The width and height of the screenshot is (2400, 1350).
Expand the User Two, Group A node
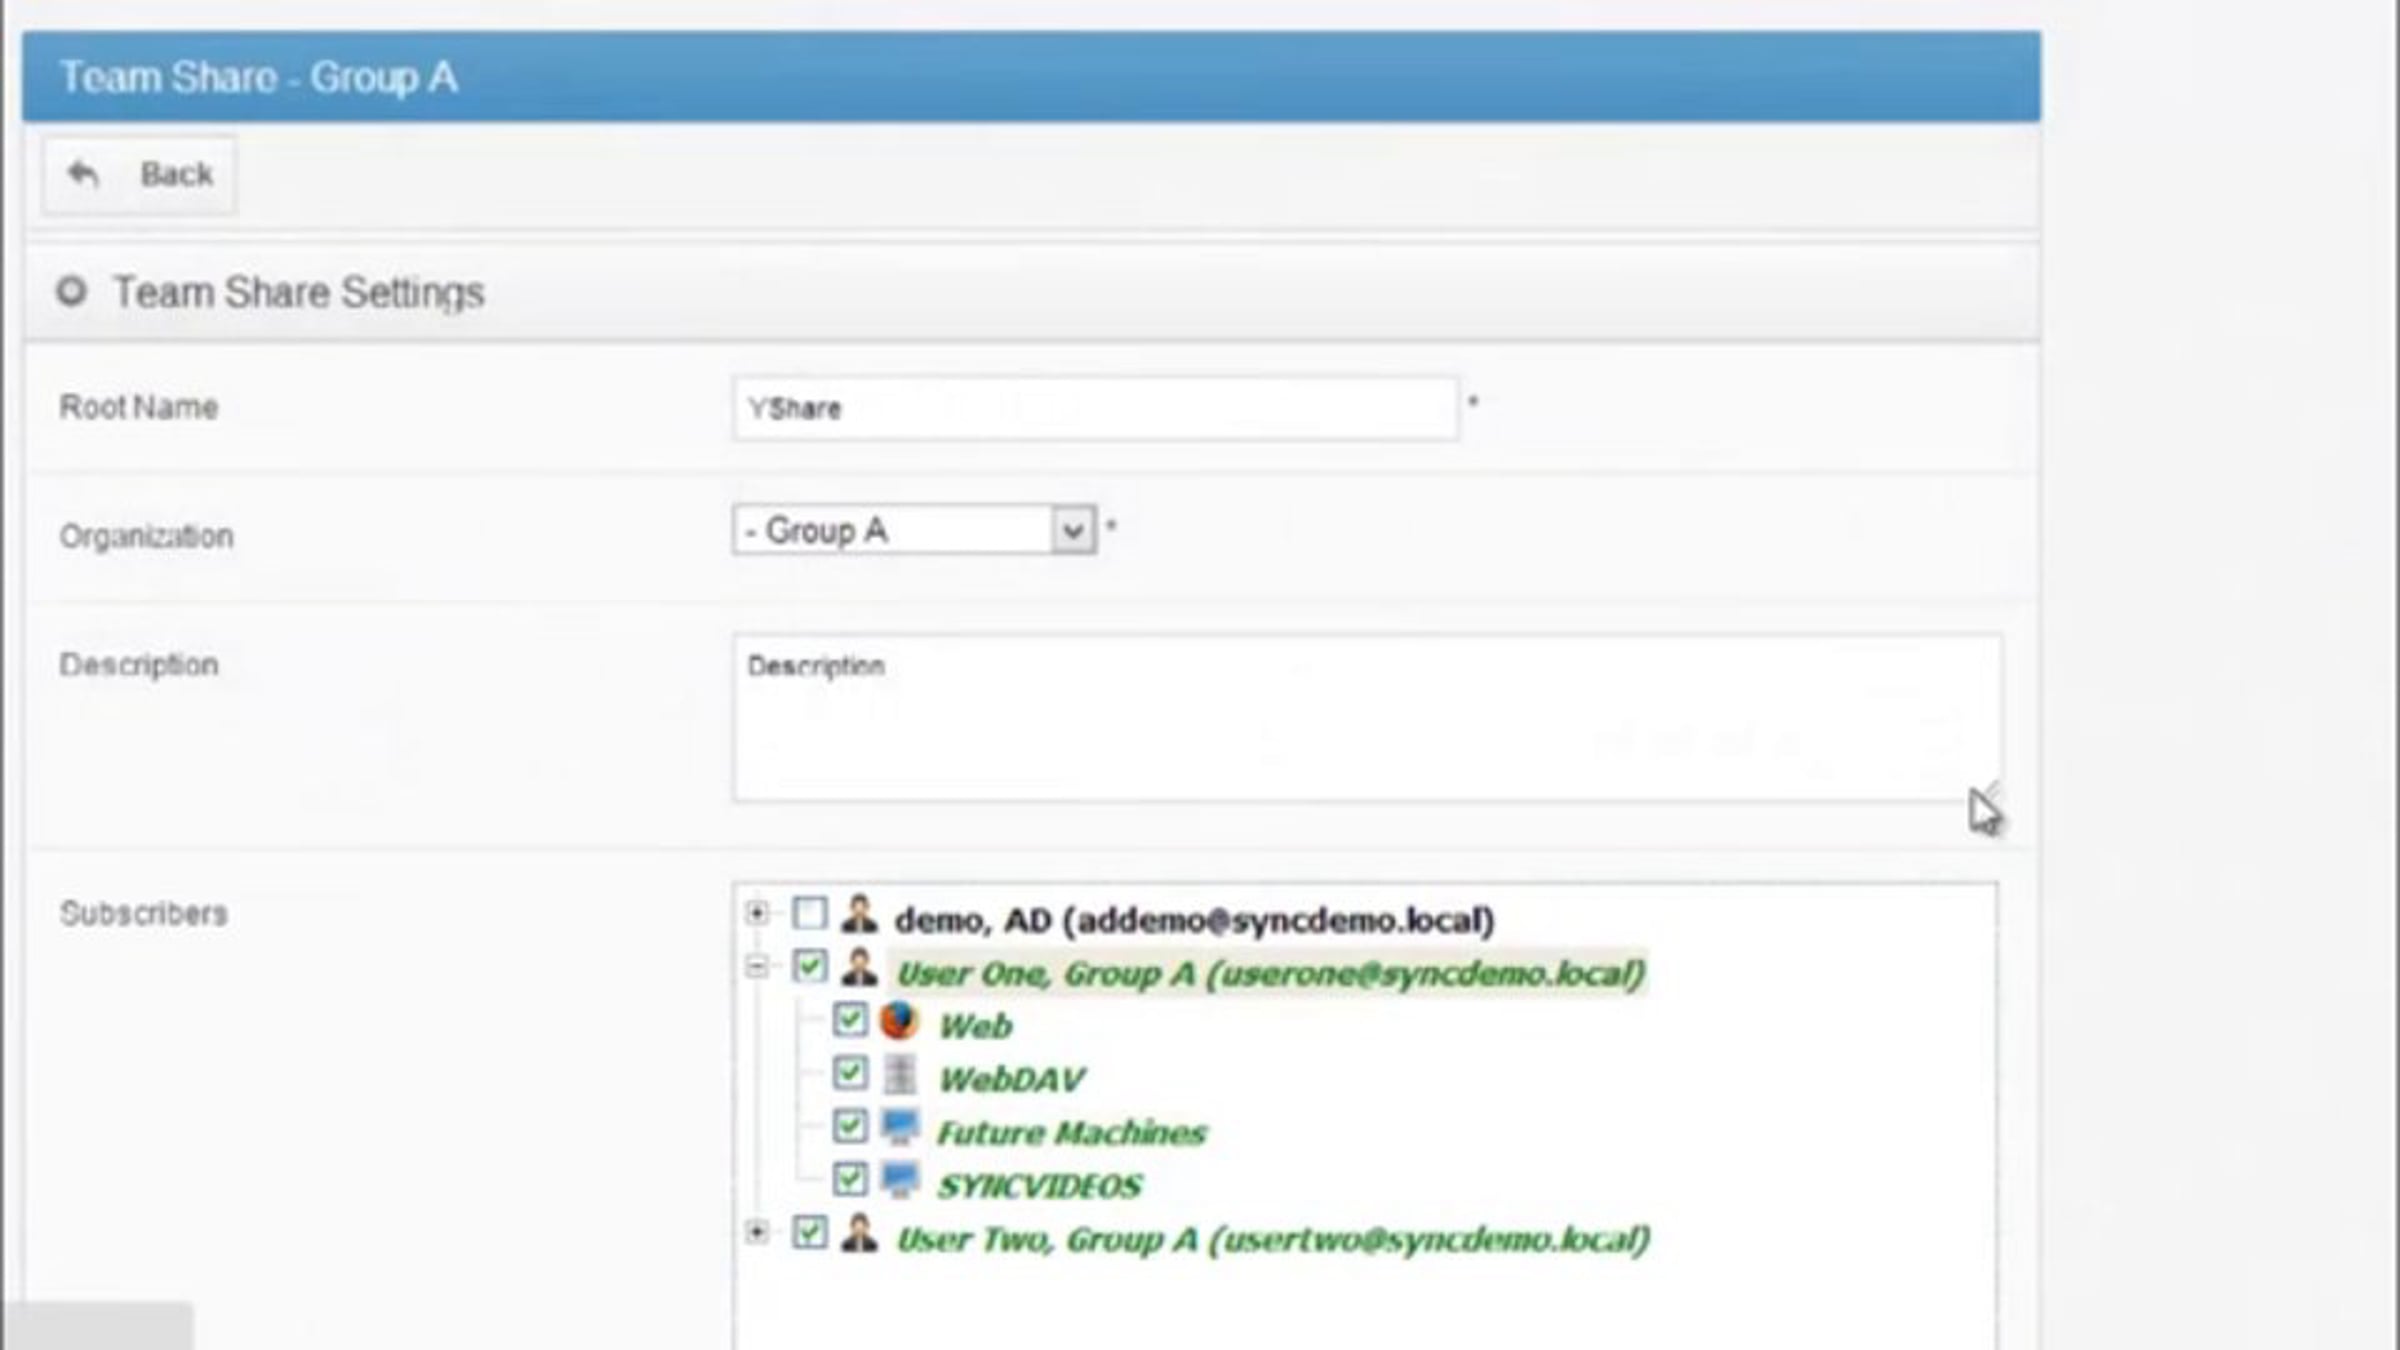(x=757, y=1233)
